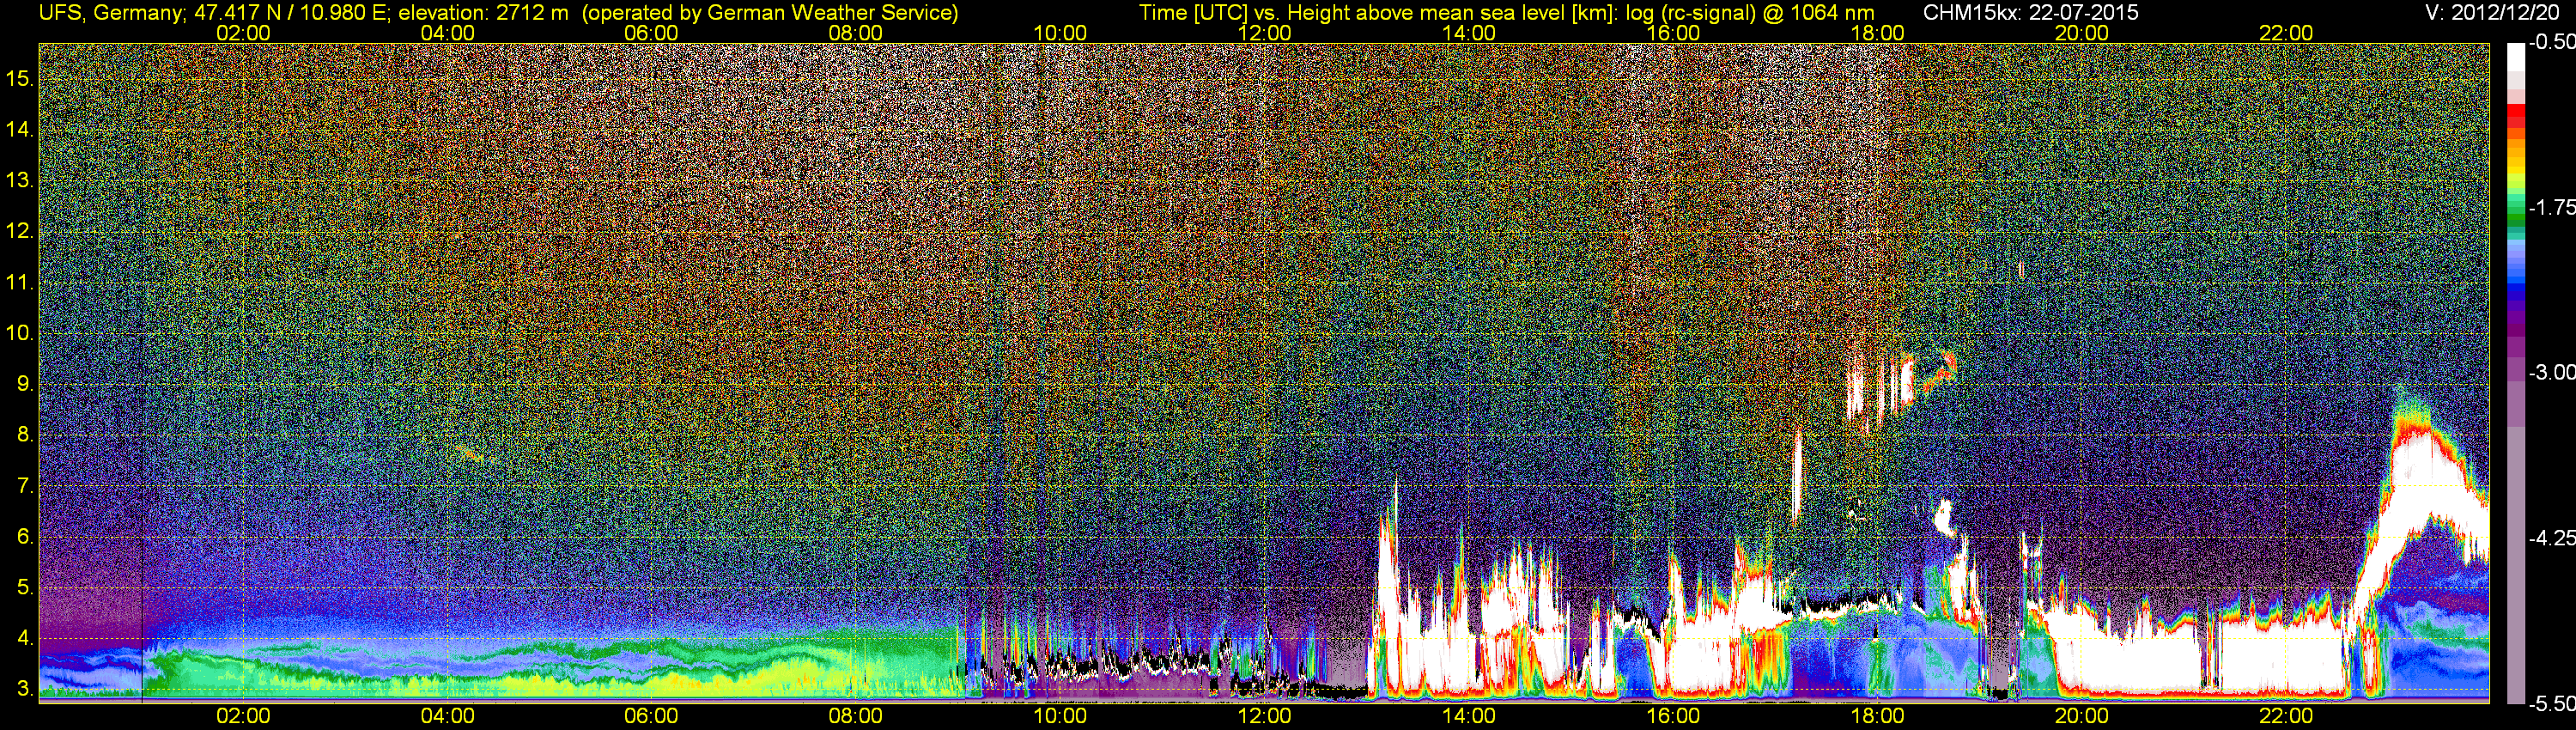The image size is (2576, 730).
Task: Click the -1.75 value on the color scale
Action: [2551, 208]
